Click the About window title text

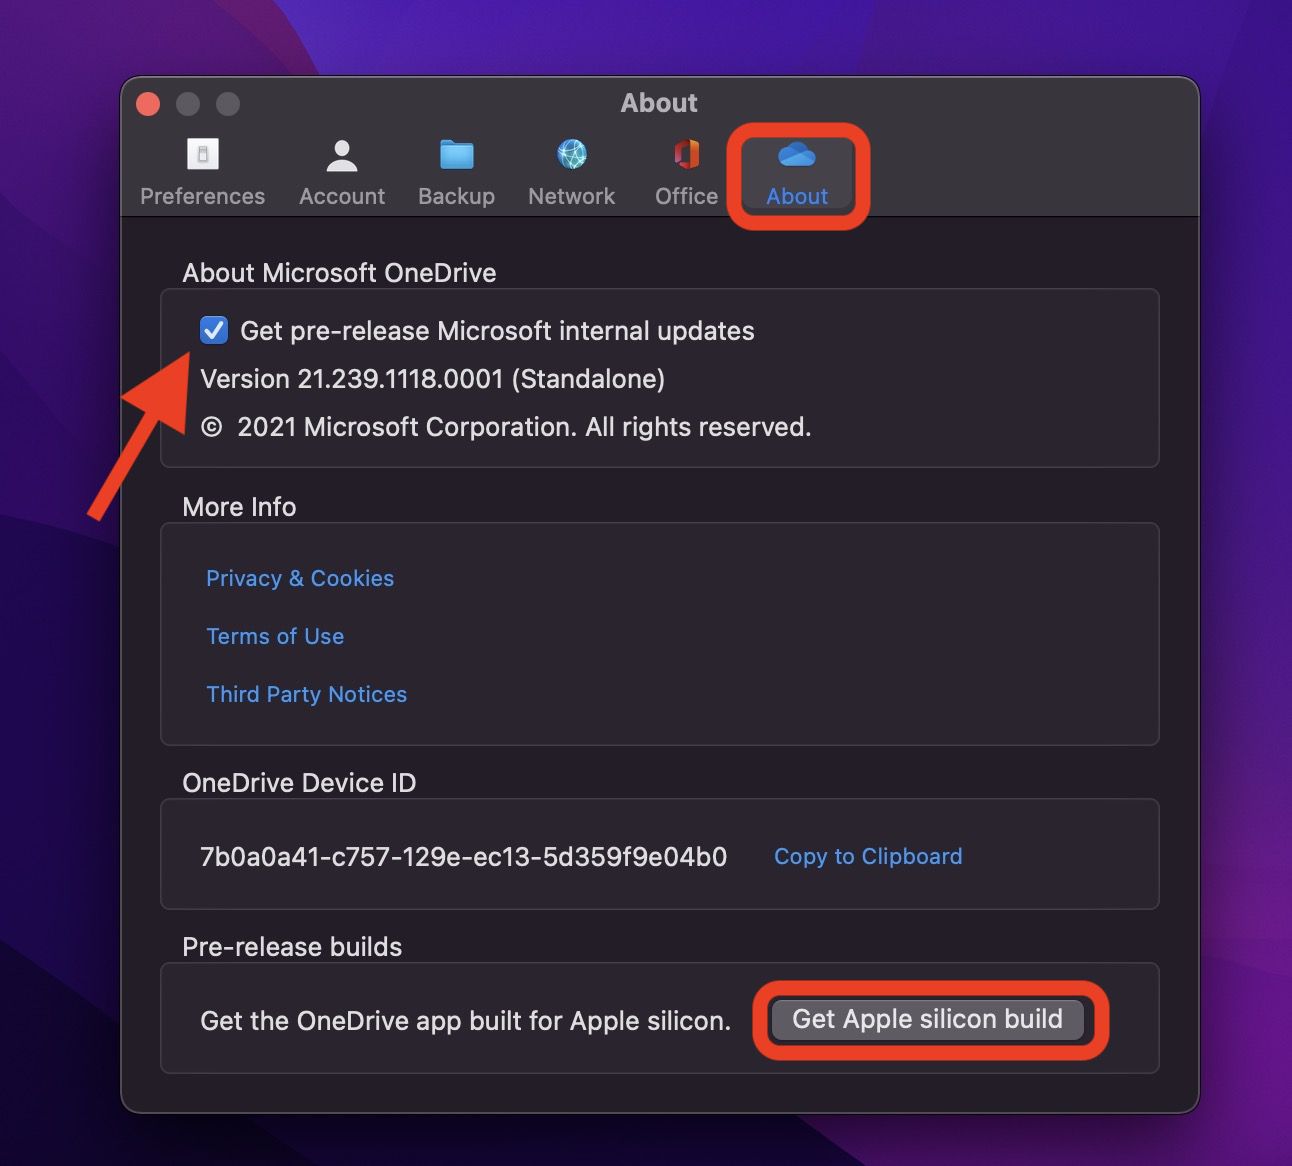pos(659,103)
